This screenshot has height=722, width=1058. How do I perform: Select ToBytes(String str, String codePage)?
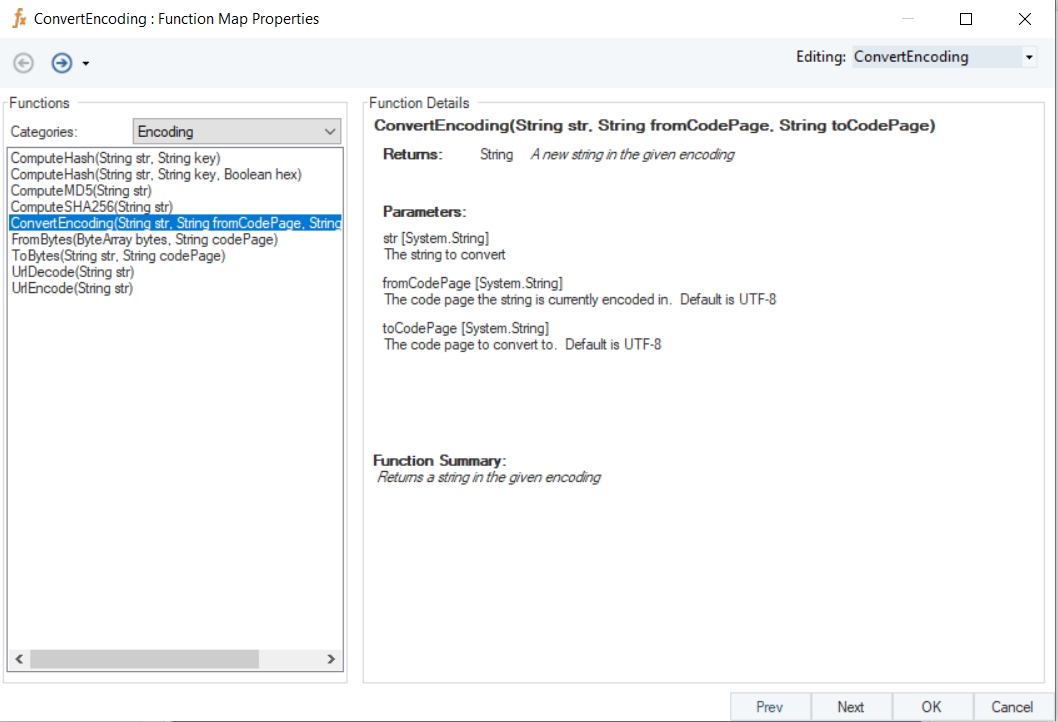118,256
